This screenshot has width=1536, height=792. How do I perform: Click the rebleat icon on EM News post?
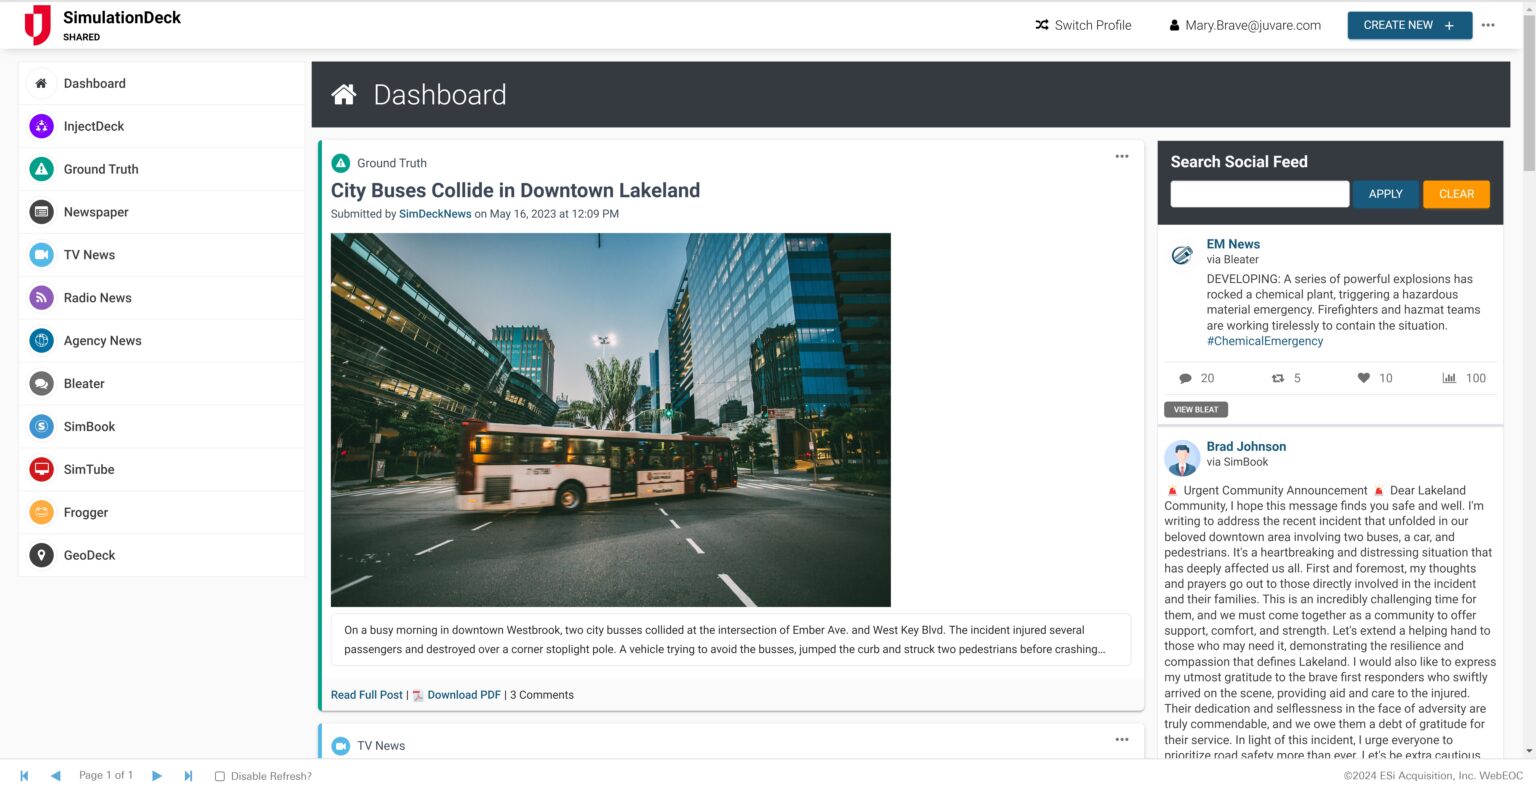click(1277, 378)
